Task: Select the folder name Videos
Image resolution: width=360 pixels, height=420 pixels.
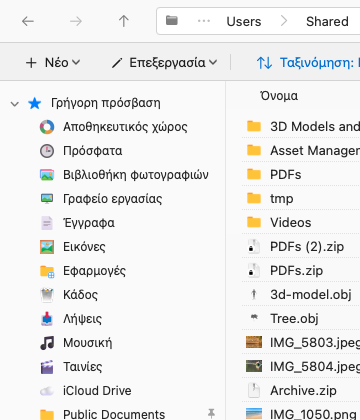Action: 291,223
